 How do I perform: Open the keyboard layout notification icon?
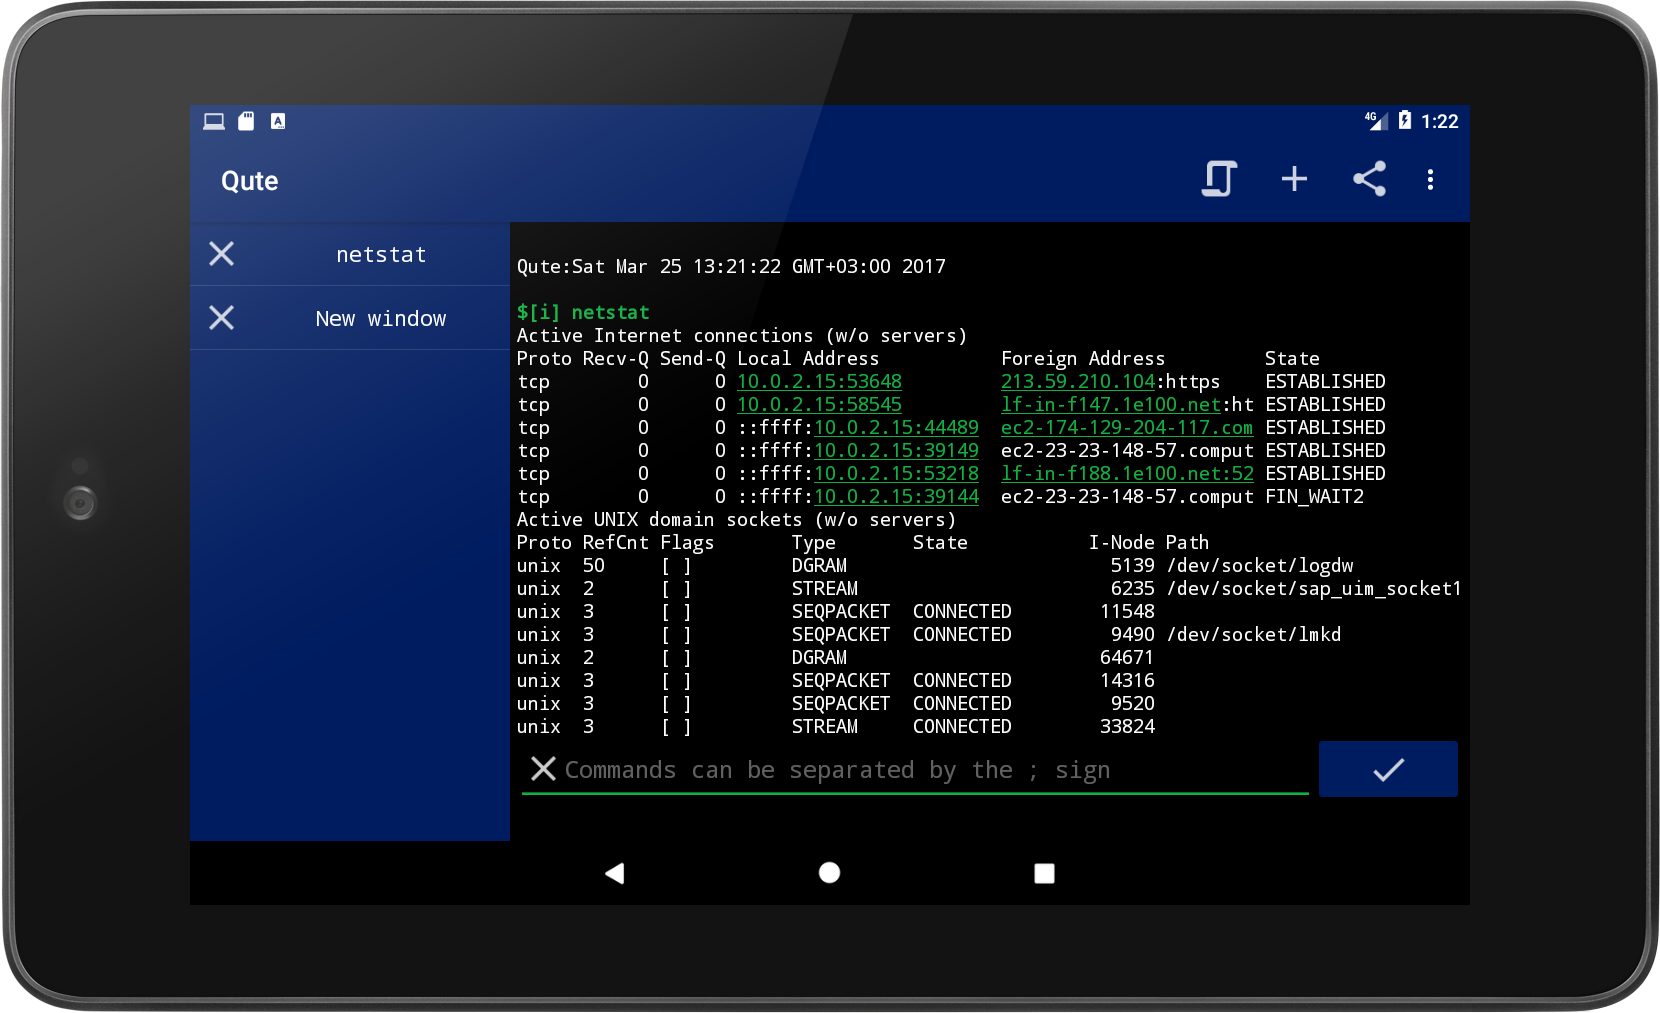[277, 120]
